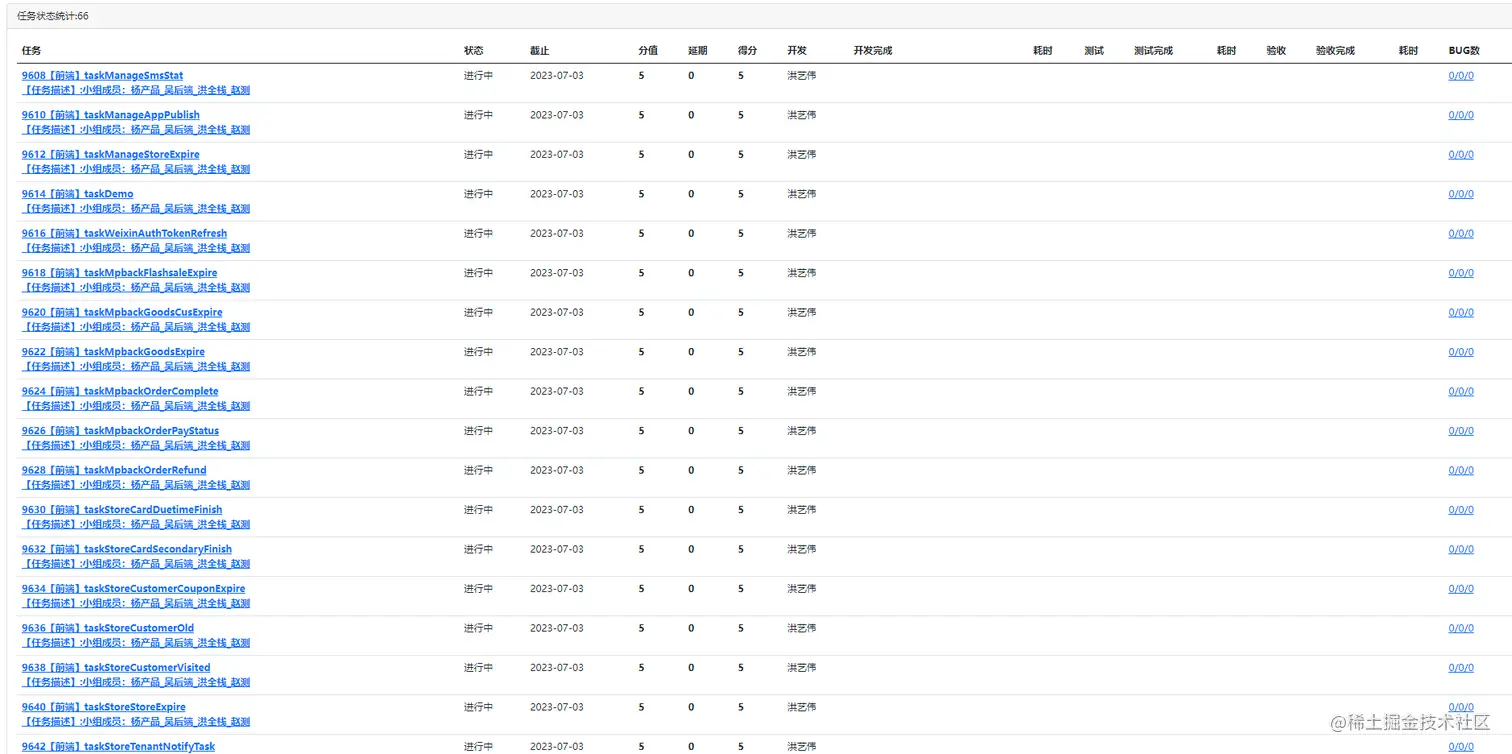Viewport: 1512px width, 754px height.
Task: Open task 9638 taskStoreCustomerVisited link
Action: click(x=116, y=668)
